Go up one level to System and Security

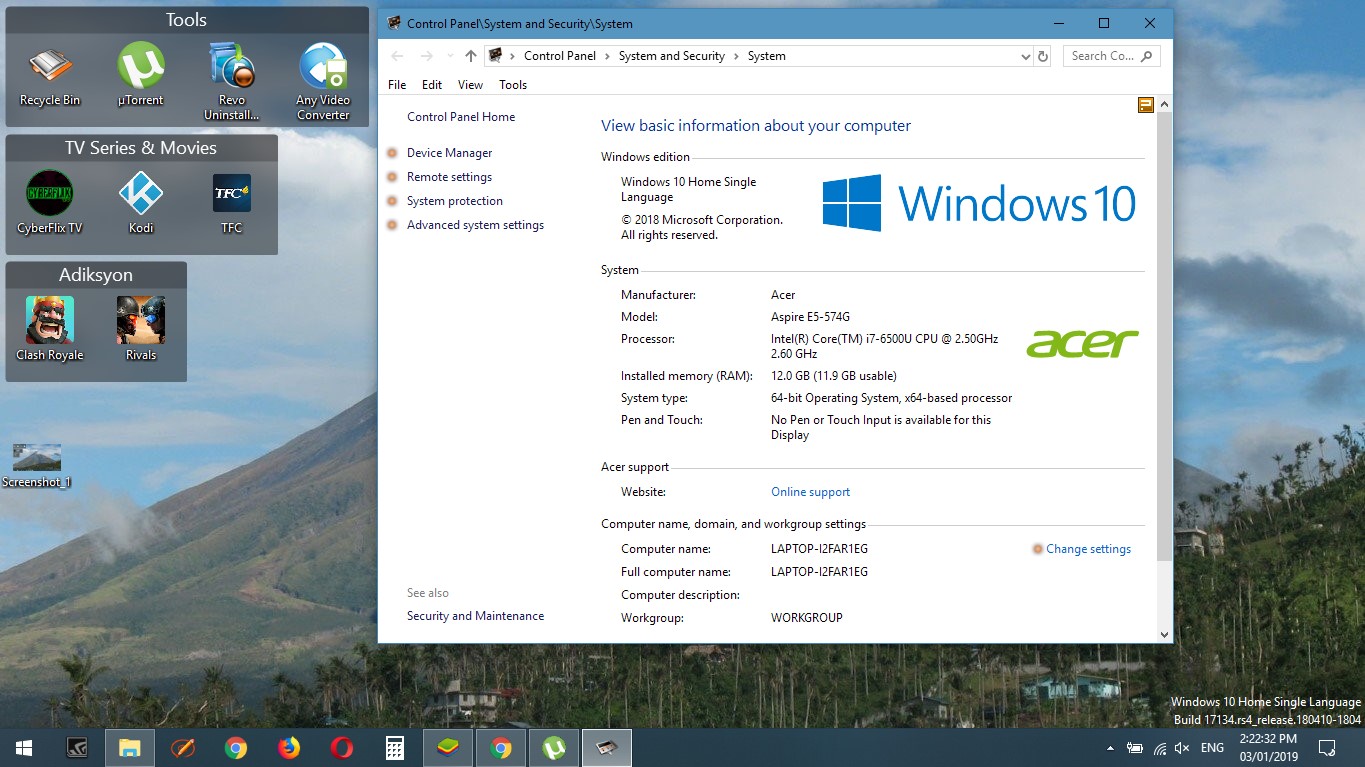click(x=471, y=56)
